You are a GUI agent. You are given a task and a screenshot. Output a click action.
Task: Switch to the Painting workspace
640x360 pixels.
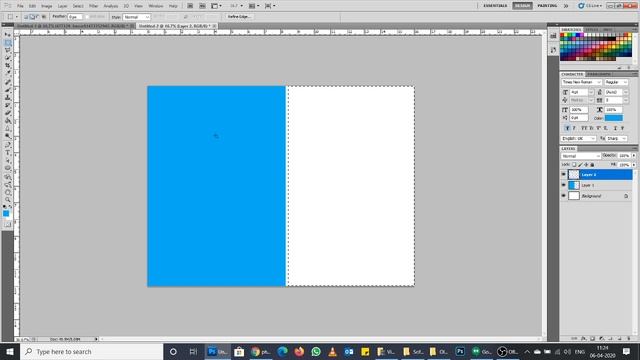(547, 6)
